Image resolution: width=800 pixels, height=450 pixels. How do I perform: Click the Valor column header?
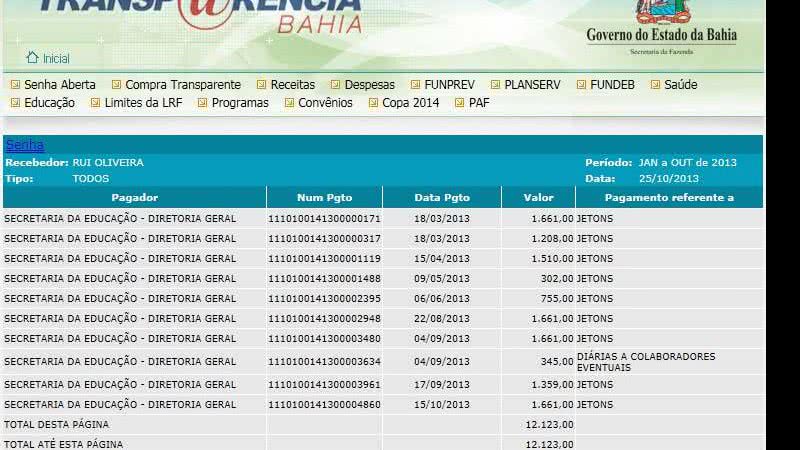pos(538,197)
